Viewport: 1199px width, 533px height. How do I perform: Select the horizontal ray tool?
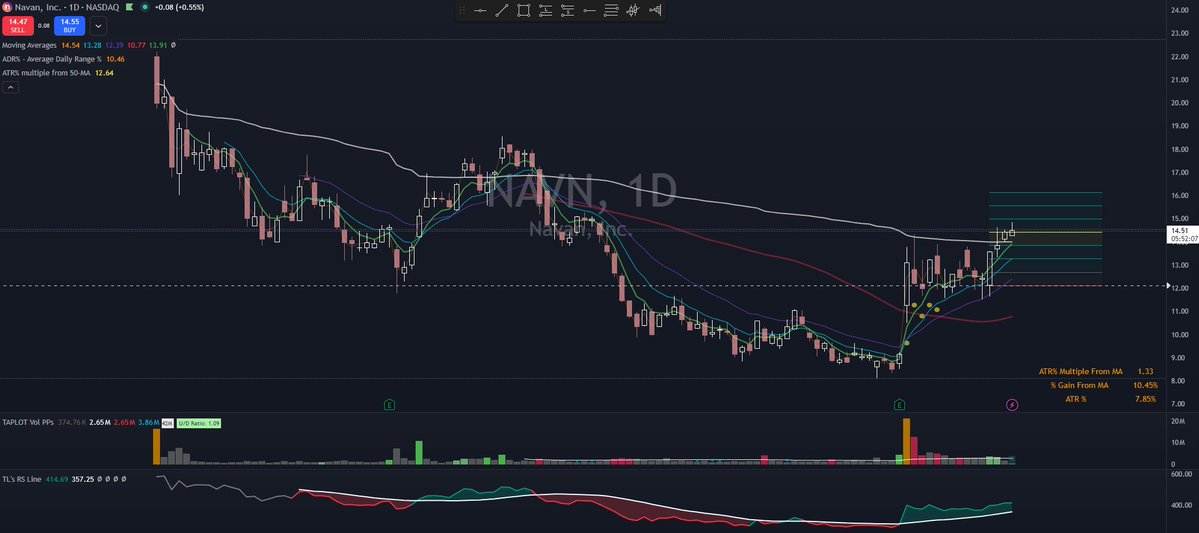(590, 11)
